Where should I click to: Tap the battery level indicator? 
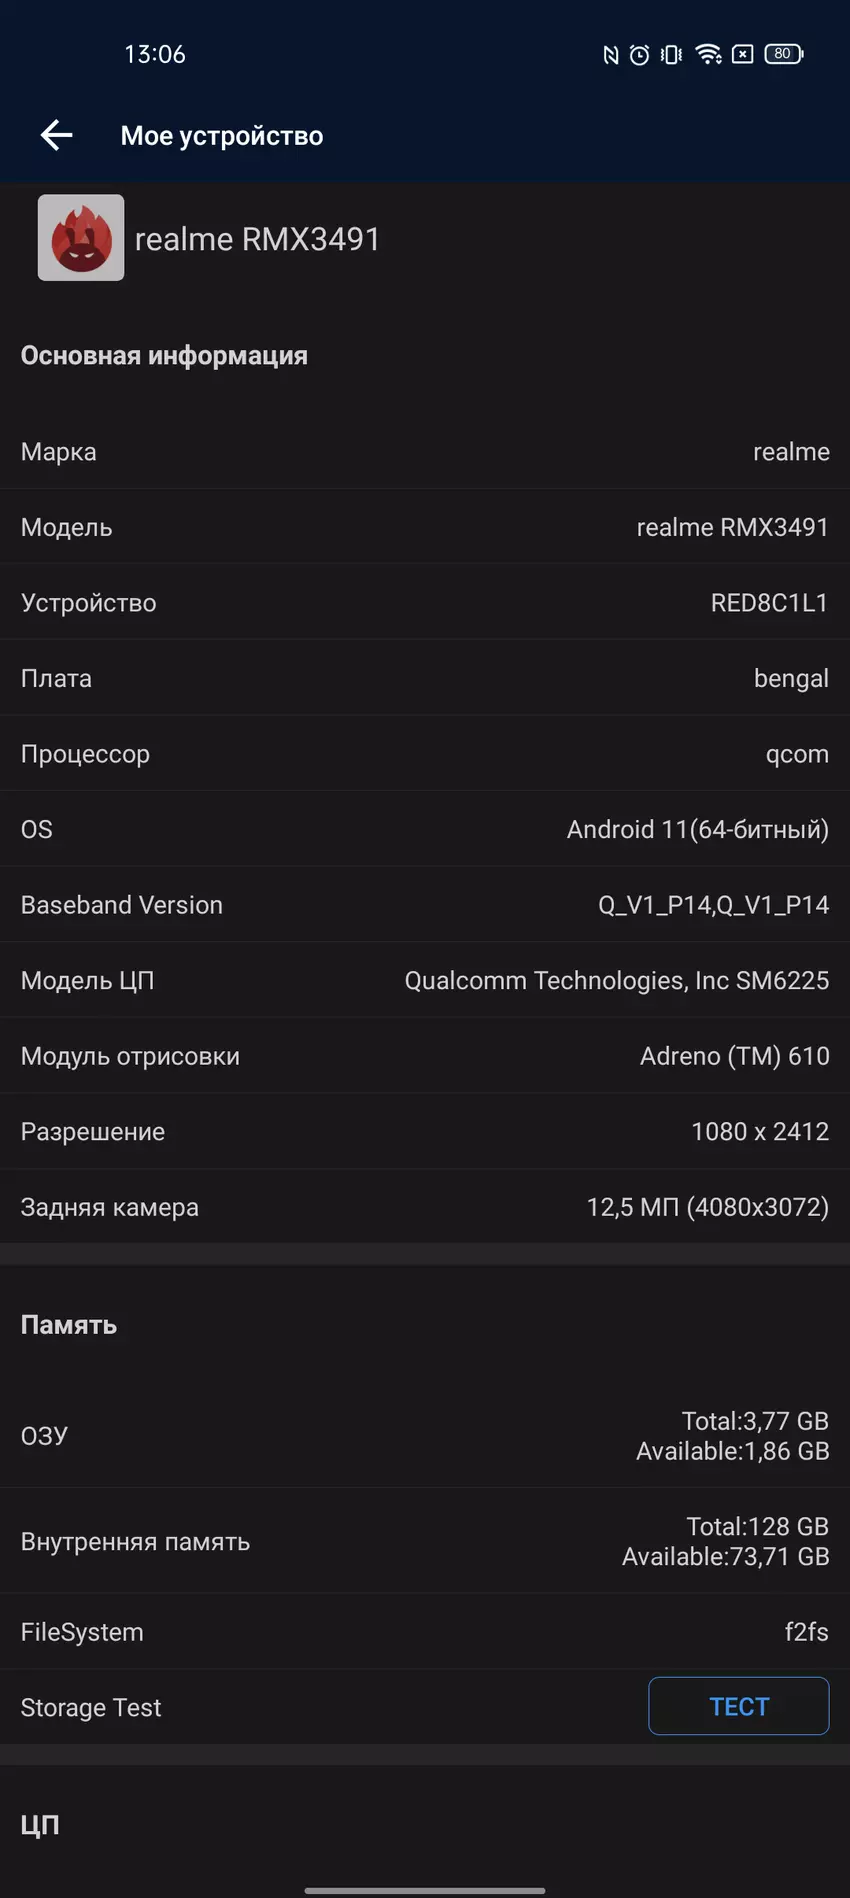coord(783,54)
